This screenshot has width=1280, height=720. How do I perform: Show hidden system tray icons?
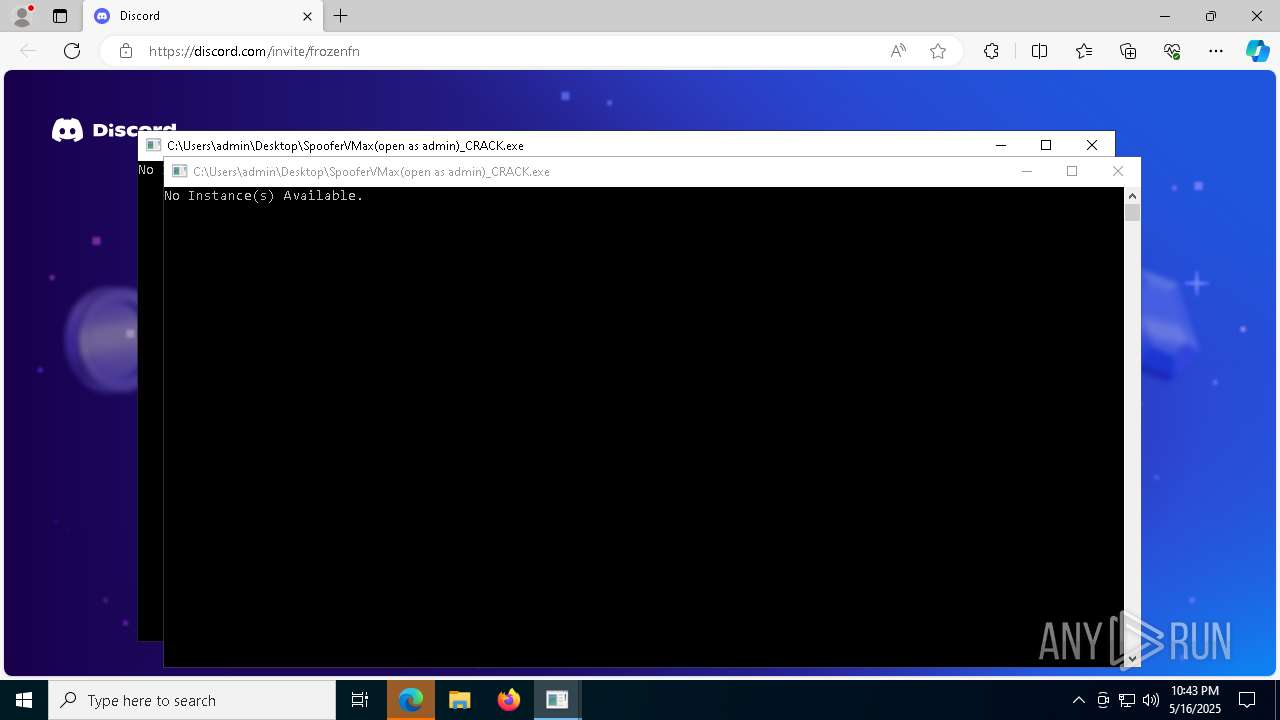(x=1078, y=700)
